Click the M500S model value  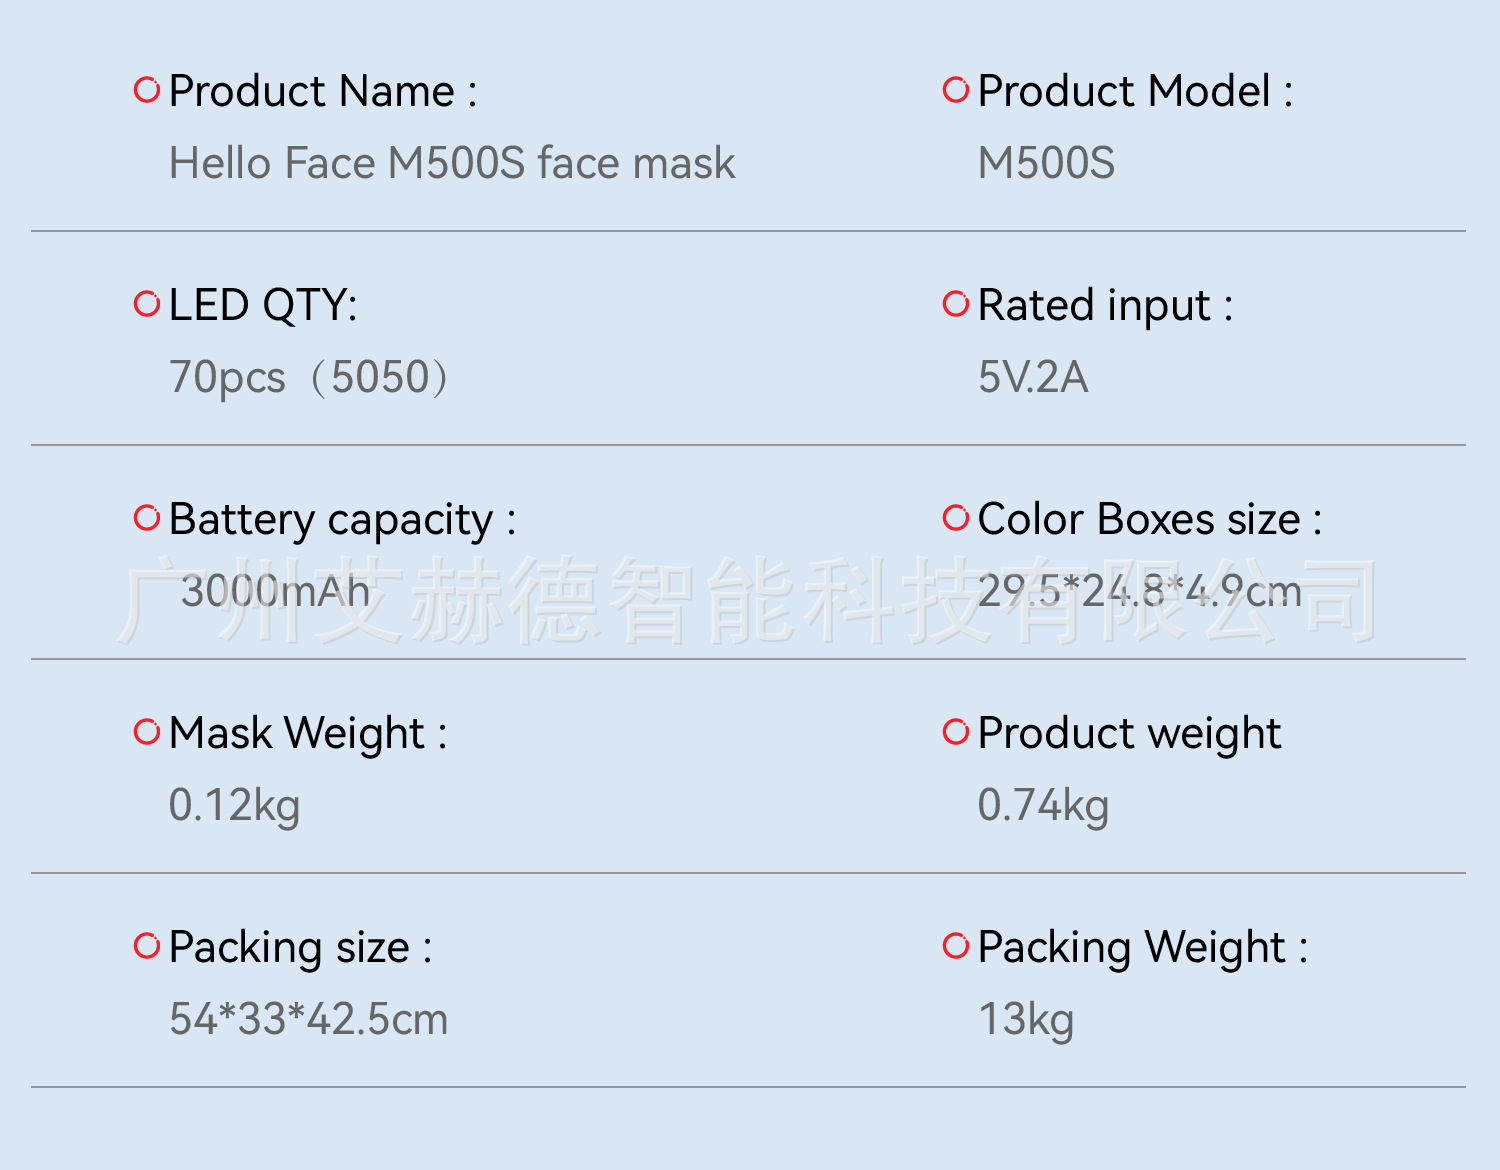(x=1046, y=163)
